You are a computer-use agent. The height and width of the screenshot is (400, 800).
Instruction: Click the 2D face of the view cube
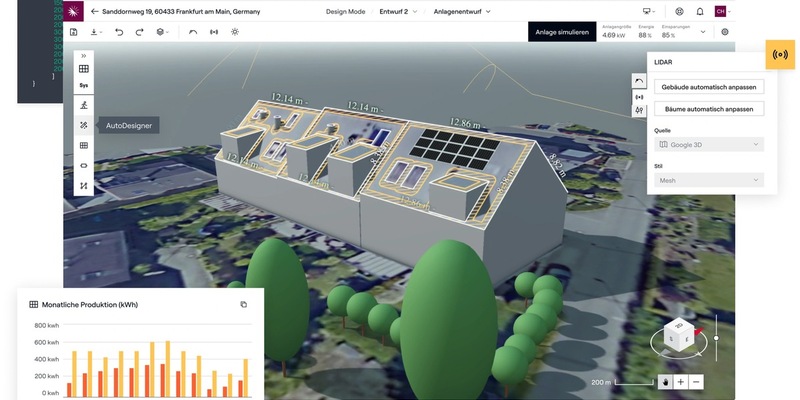679,326
